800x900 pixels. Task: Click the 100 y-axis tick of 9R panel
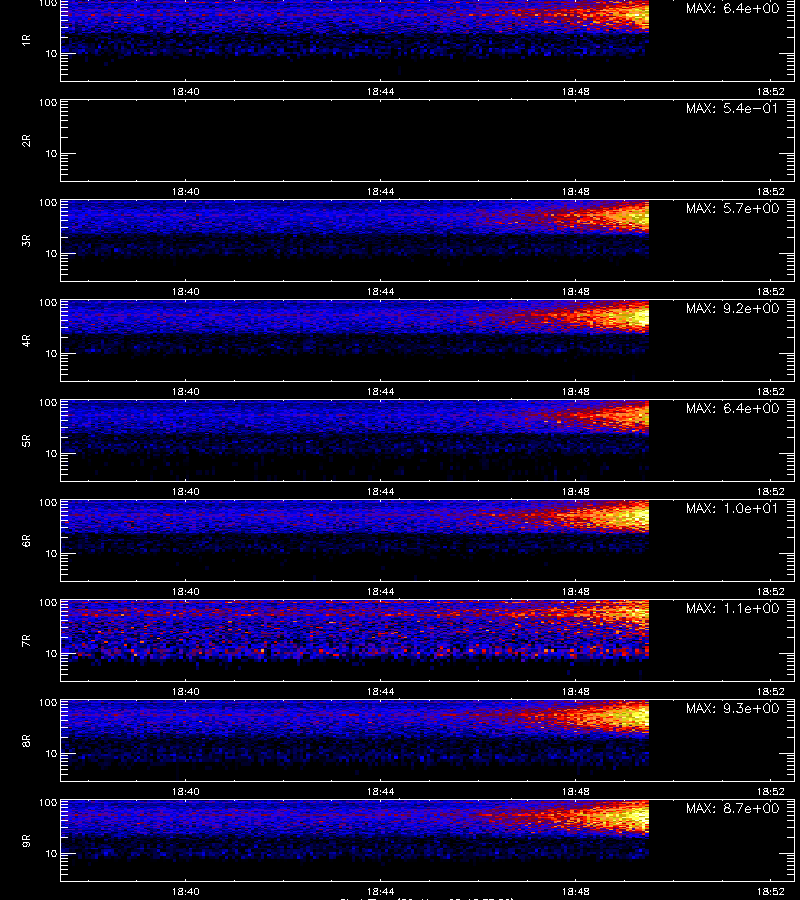[48, 802]
